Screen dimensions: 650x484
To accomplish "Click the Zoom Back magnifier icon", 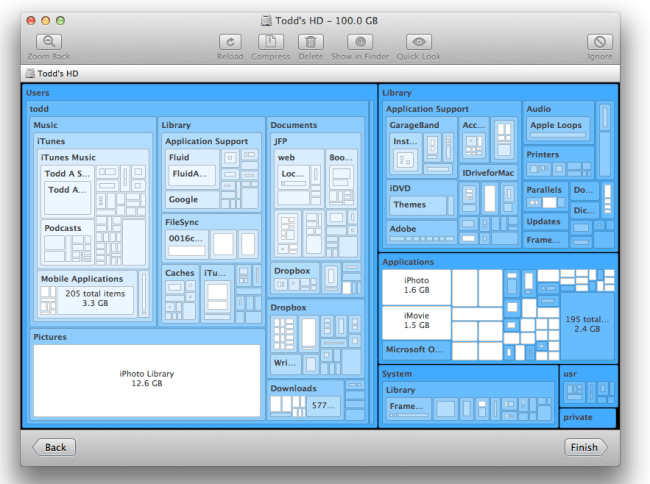I will coord(50,42).
